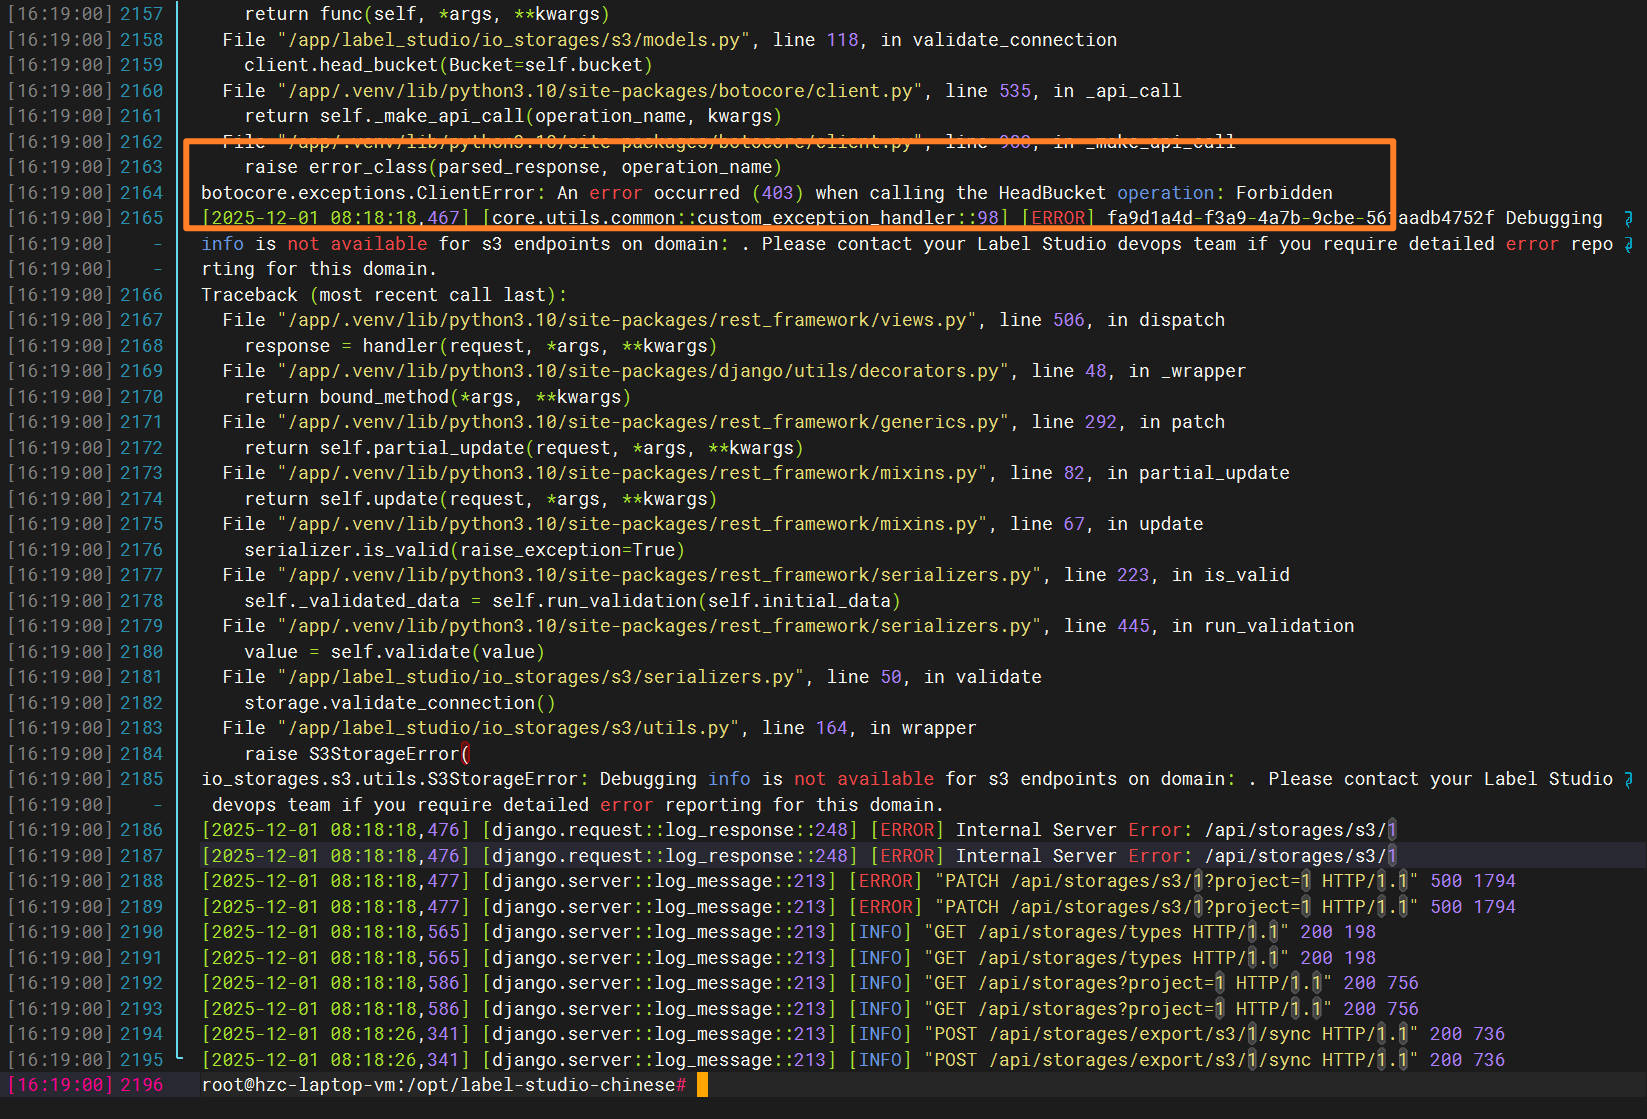
Task: Click the orange cursor block after the prompt
Action: 702,1085
